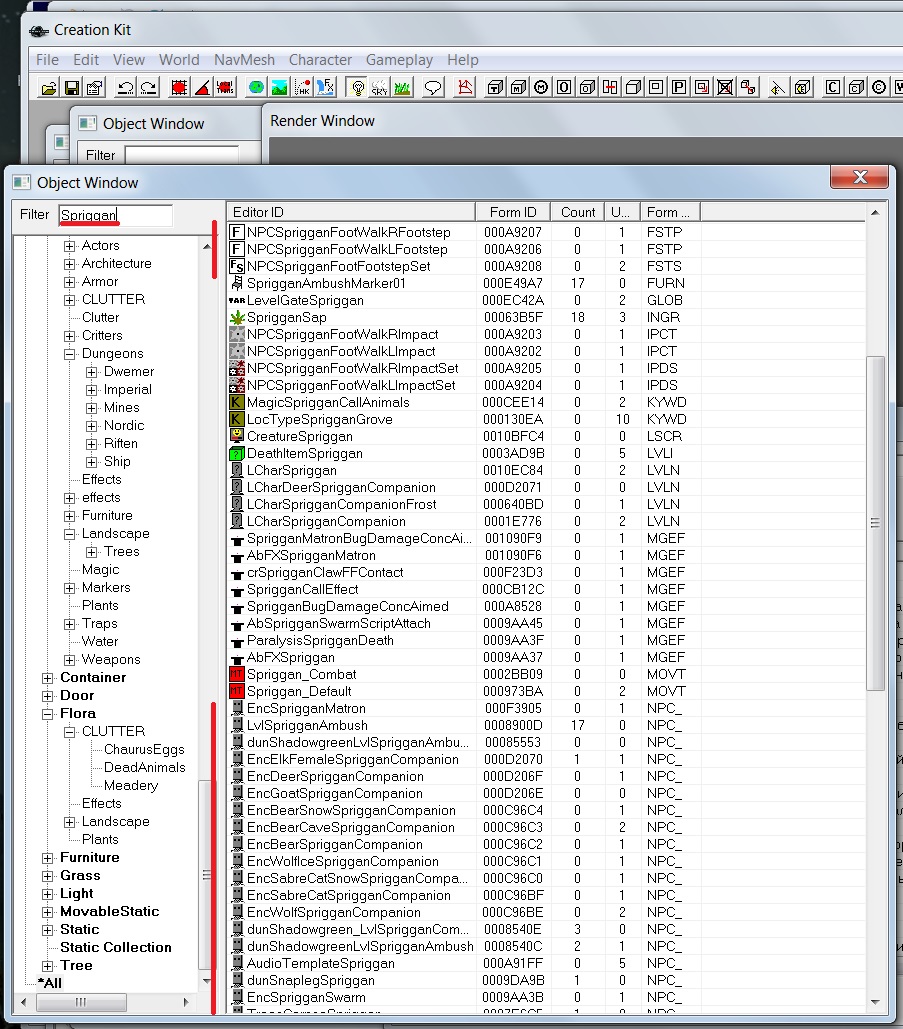Expand the Tree category node

(x=47, y=966)
